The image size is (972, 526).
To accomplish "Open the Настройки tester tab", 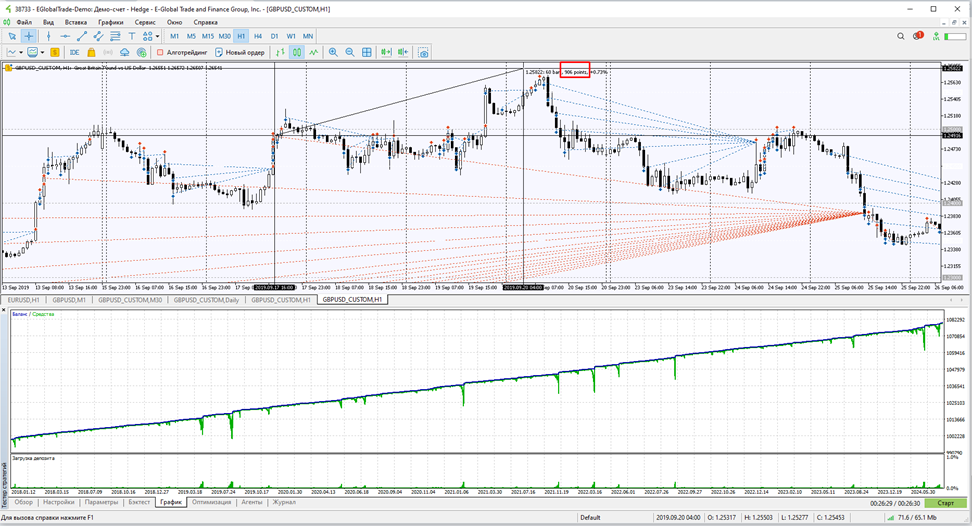I will (59, 502).
